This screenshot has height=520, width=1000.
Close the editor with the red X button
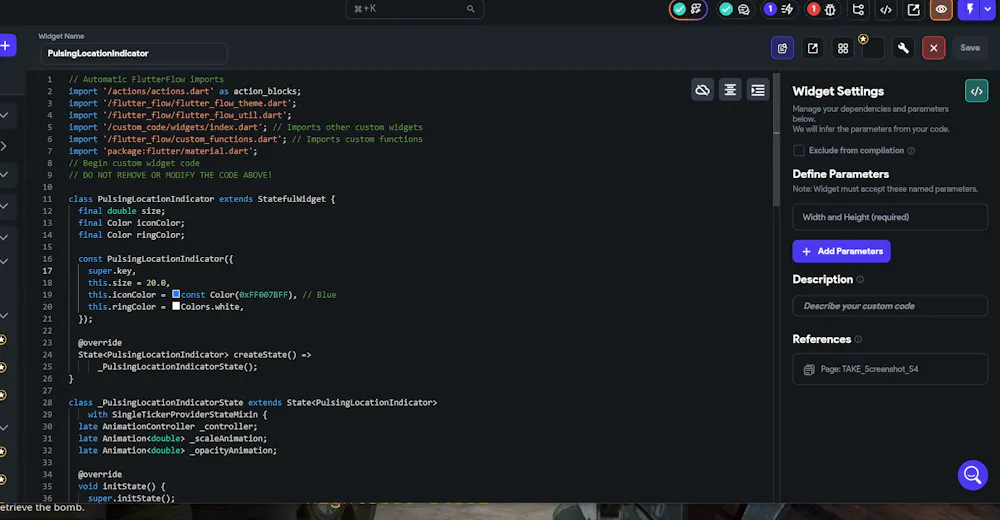click(x=934, y=48)
